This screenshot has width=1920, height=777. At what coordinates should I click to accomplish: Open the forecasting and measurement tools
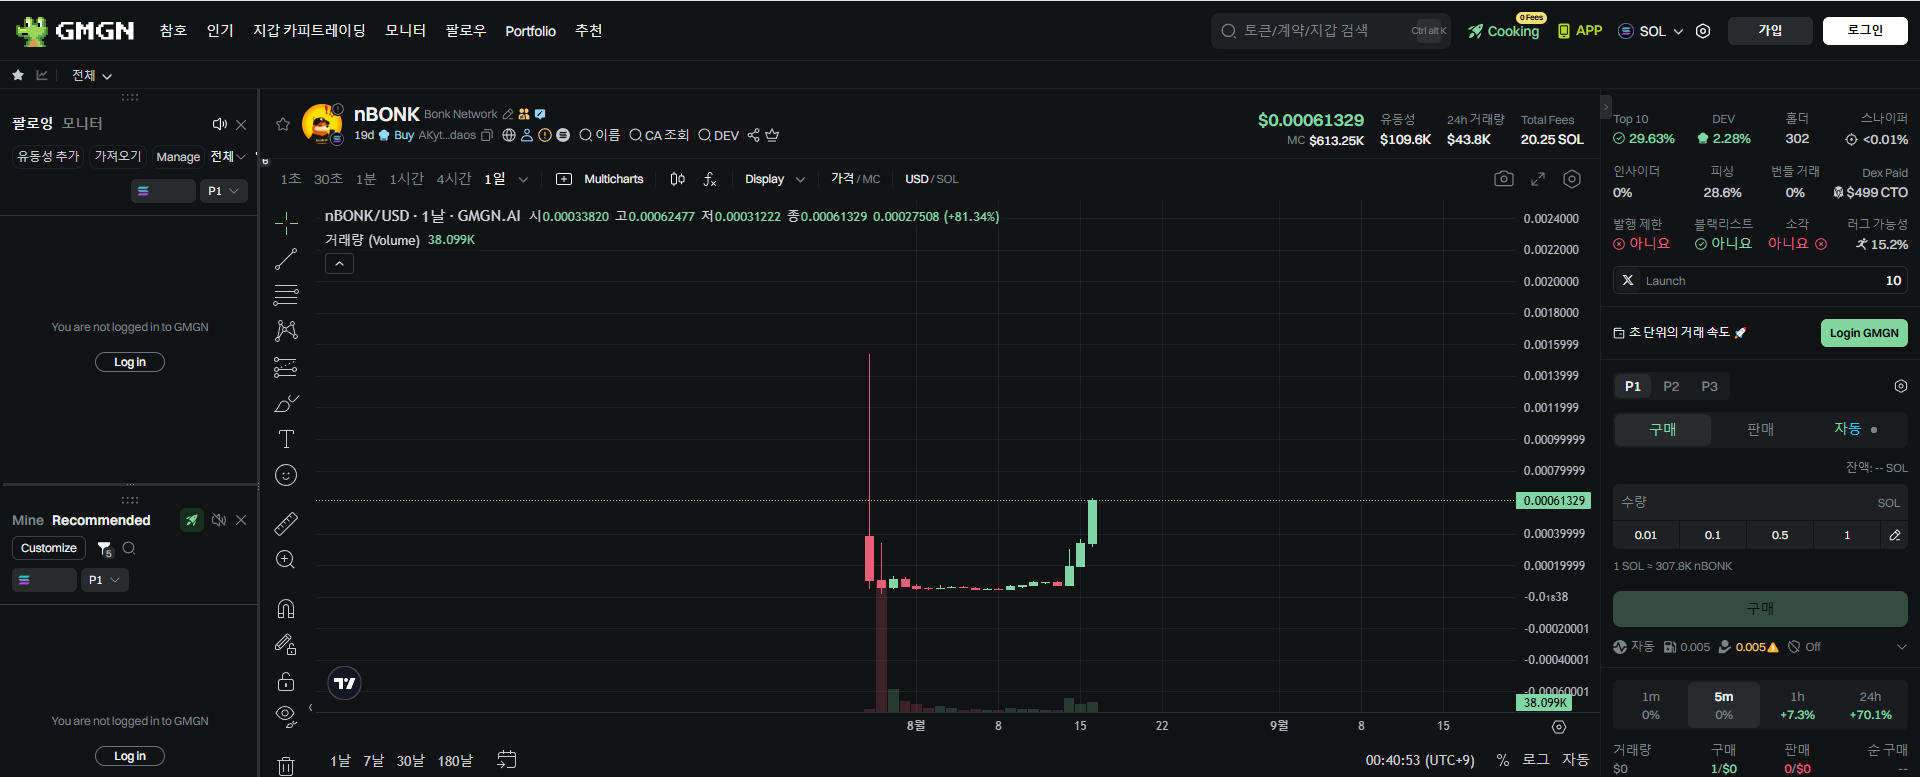tap(286, 367)
